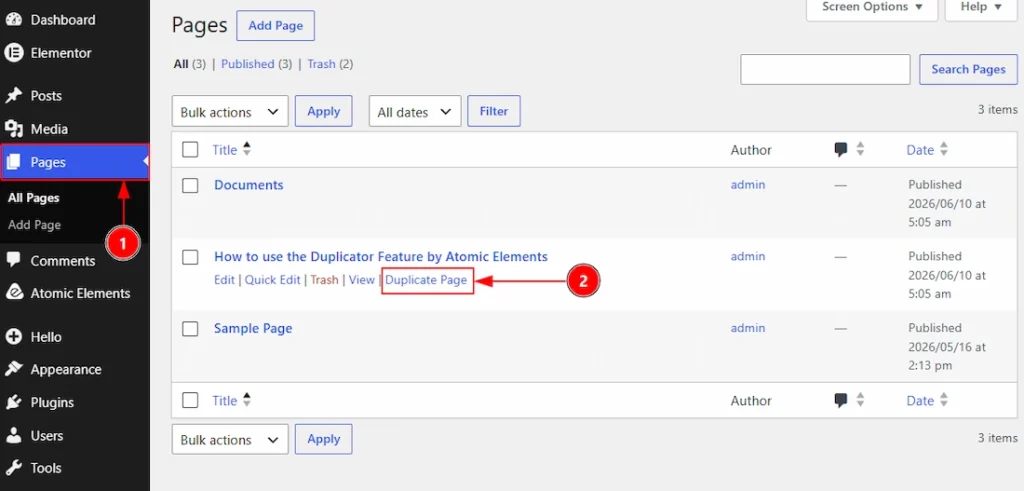Click the Date link in table footer
This screenshot has height=491, width=1024.
coord(920,401)
